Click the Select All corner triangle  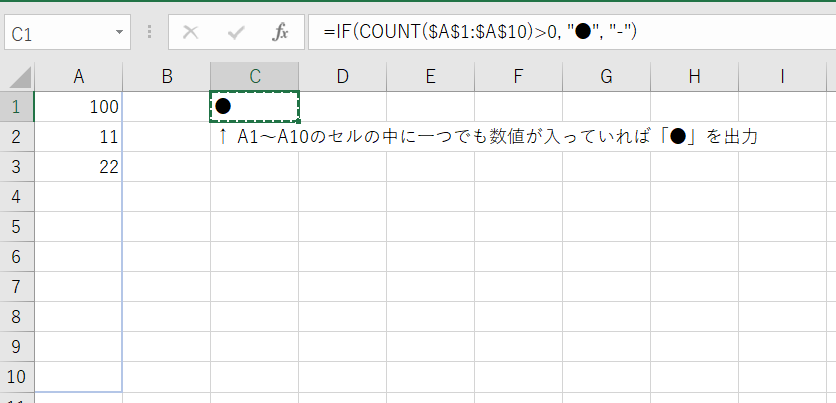point(20,77)
